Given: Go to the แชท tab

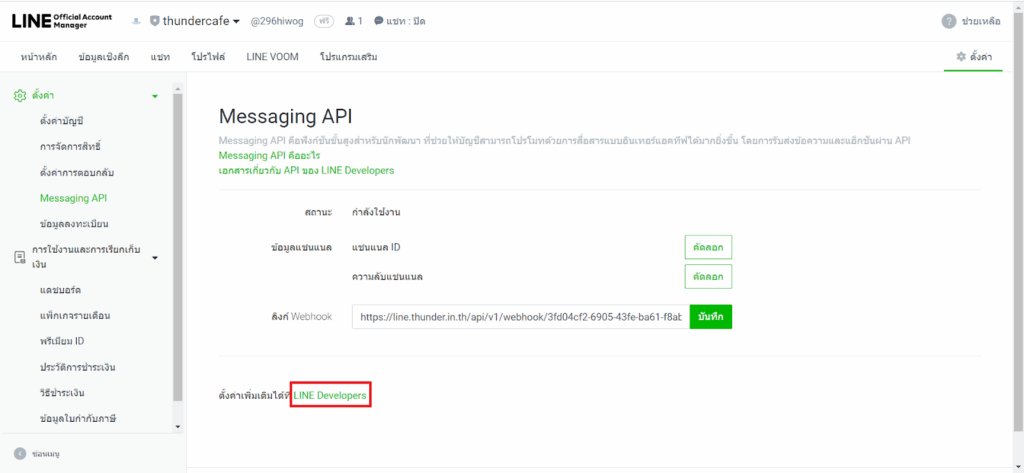Looking at the screenshot, I should point(160,57).
